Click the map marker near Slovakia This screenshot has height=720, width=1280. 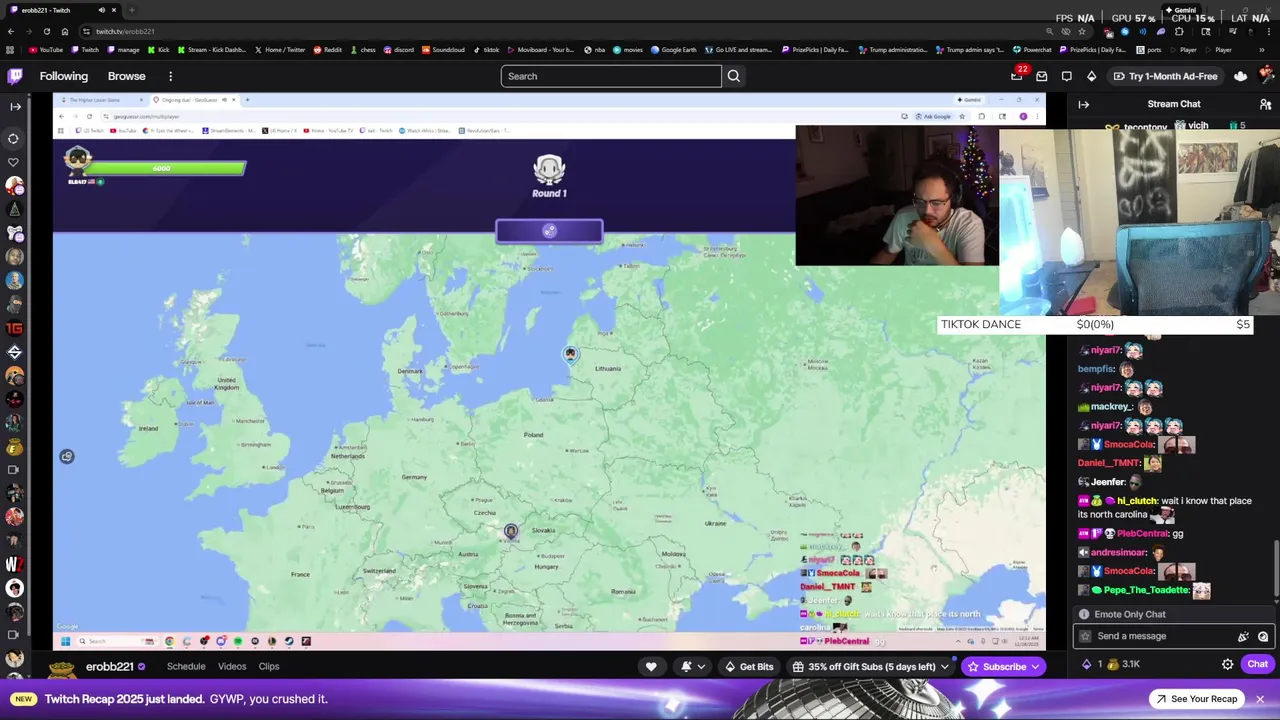511,532
